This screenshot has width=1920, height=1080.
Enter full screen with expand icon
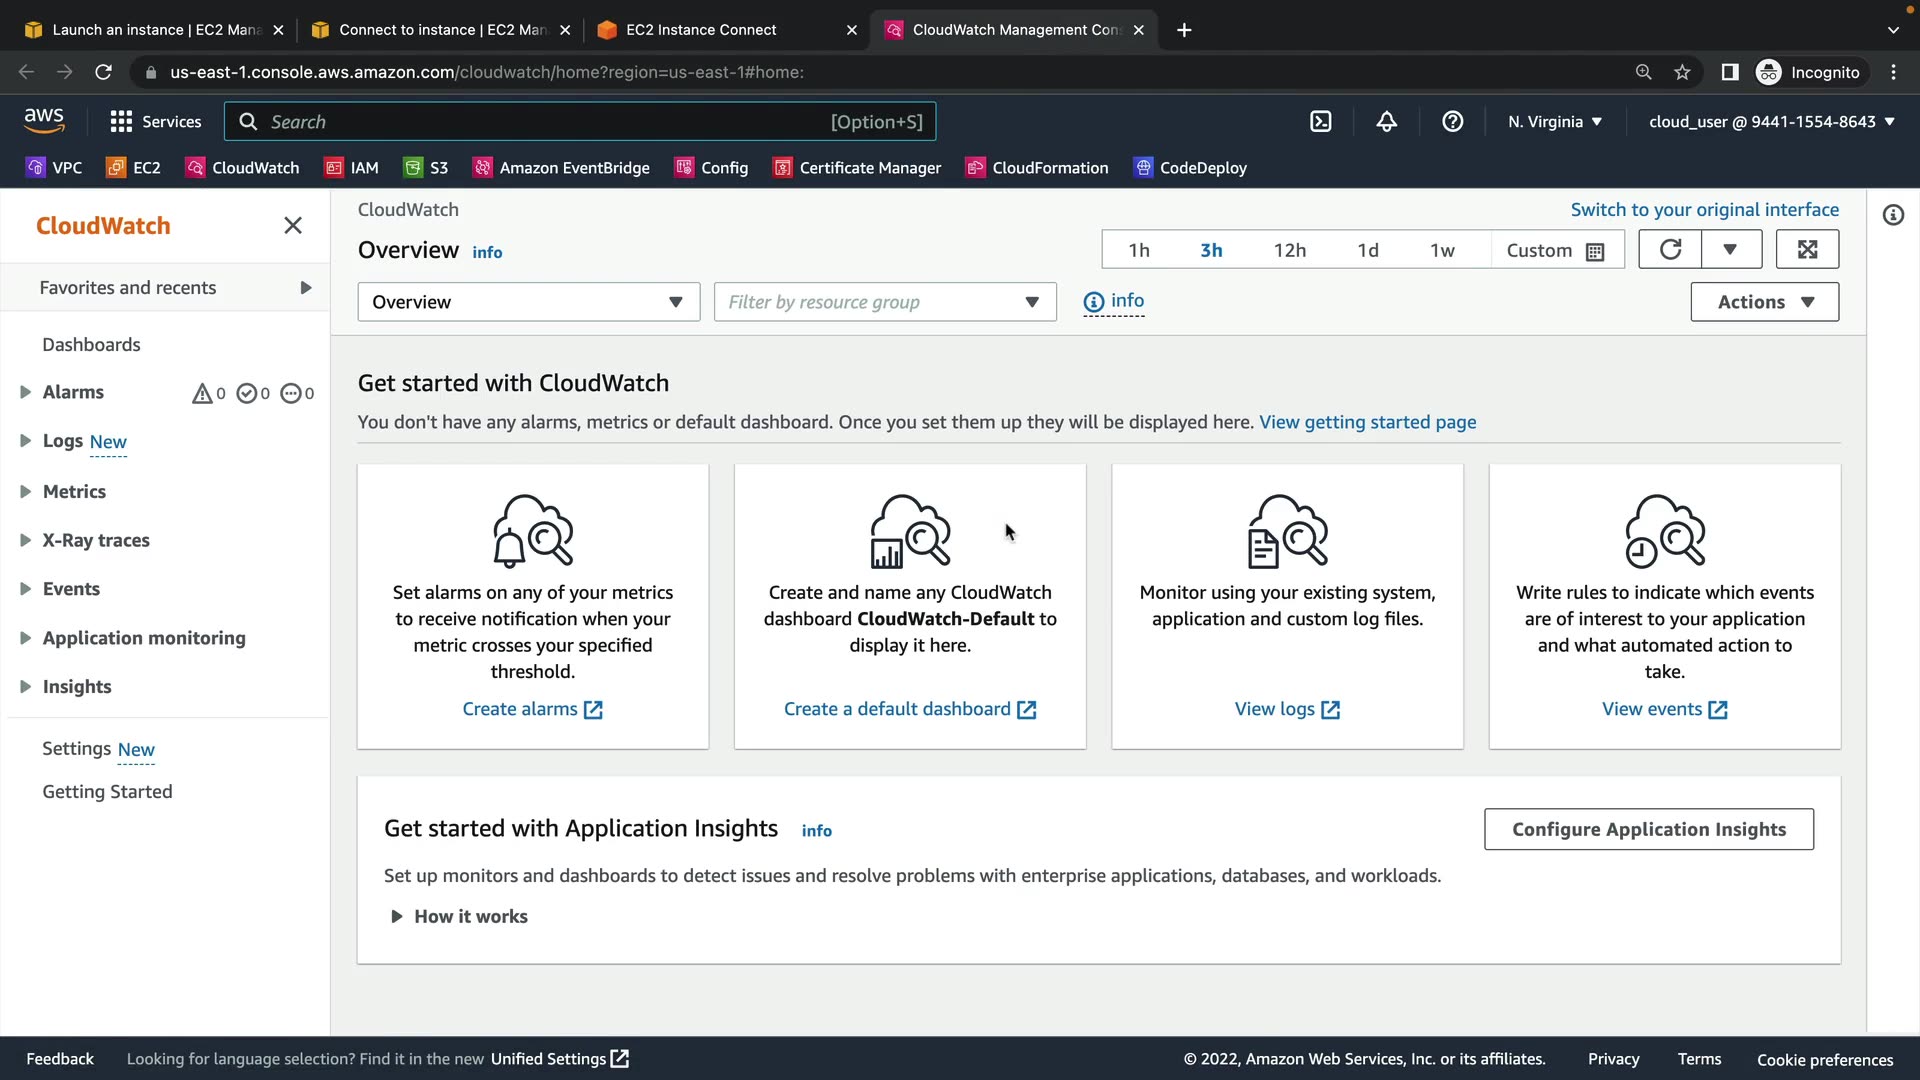click(1807, 250)
